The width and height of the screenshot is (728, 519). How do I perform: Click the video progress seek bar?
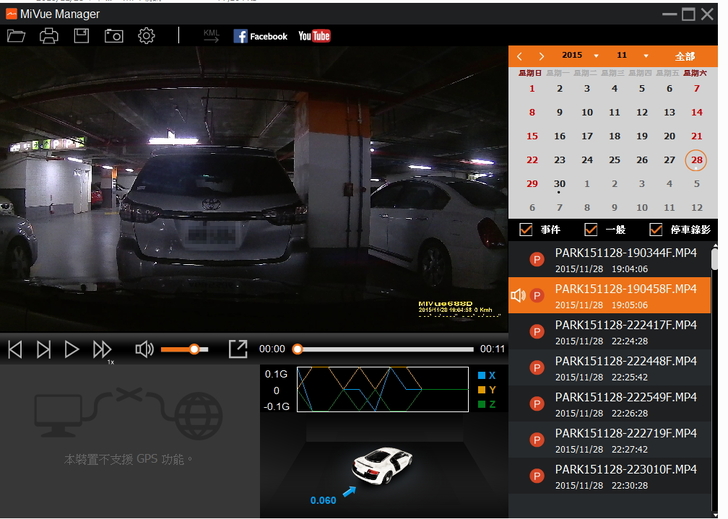click(x=385, y=349)
